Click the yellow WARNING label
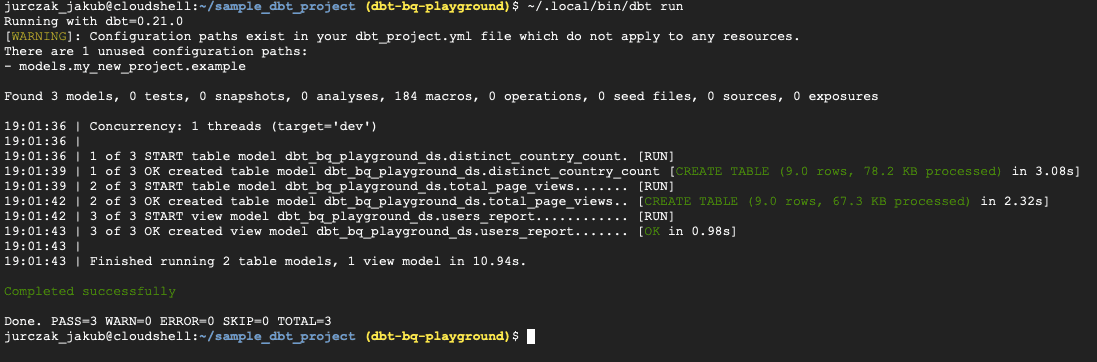This screenshot has width=1097, height=362. (x=37, y=36)
